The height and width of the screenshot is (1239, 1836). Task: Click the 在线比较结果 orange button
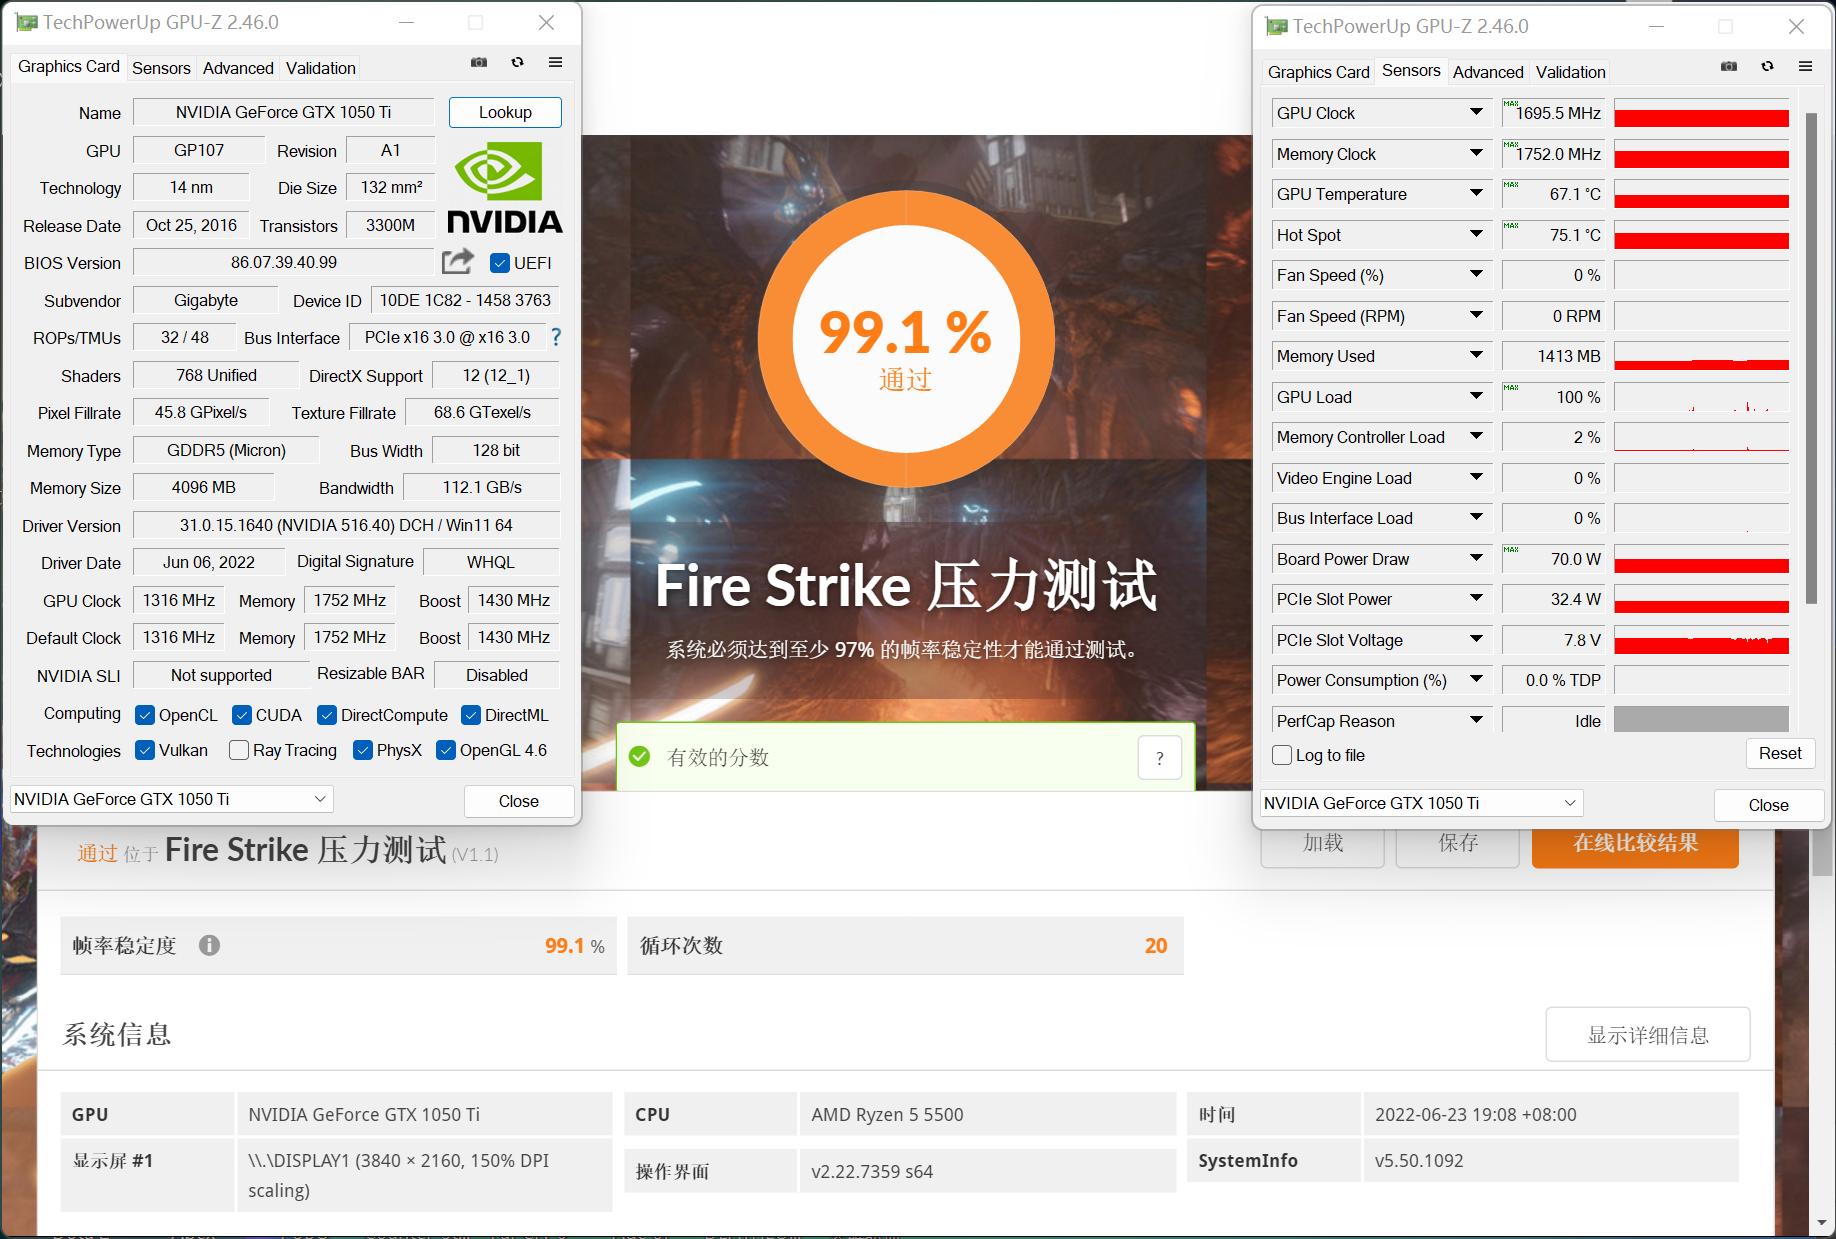tap(1634, 843)
